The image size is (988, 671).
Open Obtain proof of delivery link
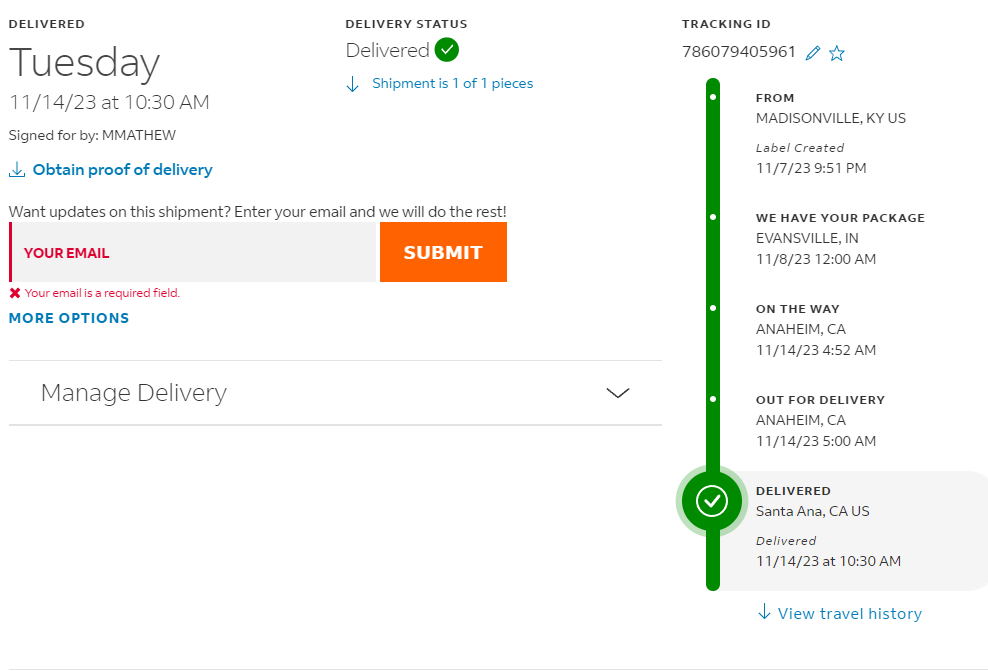(x=123, y=169)
